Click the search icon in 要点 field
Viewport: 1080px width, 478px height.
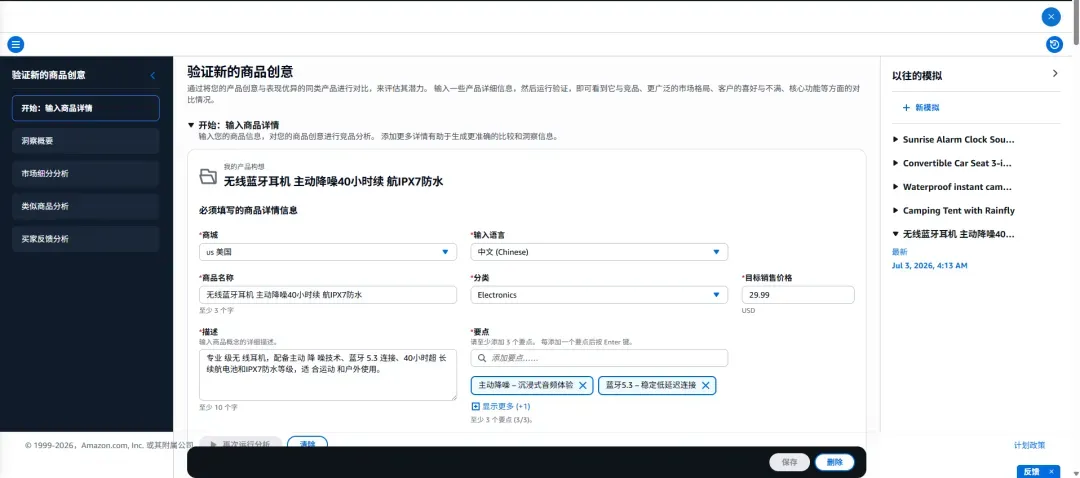click(481, 358)
